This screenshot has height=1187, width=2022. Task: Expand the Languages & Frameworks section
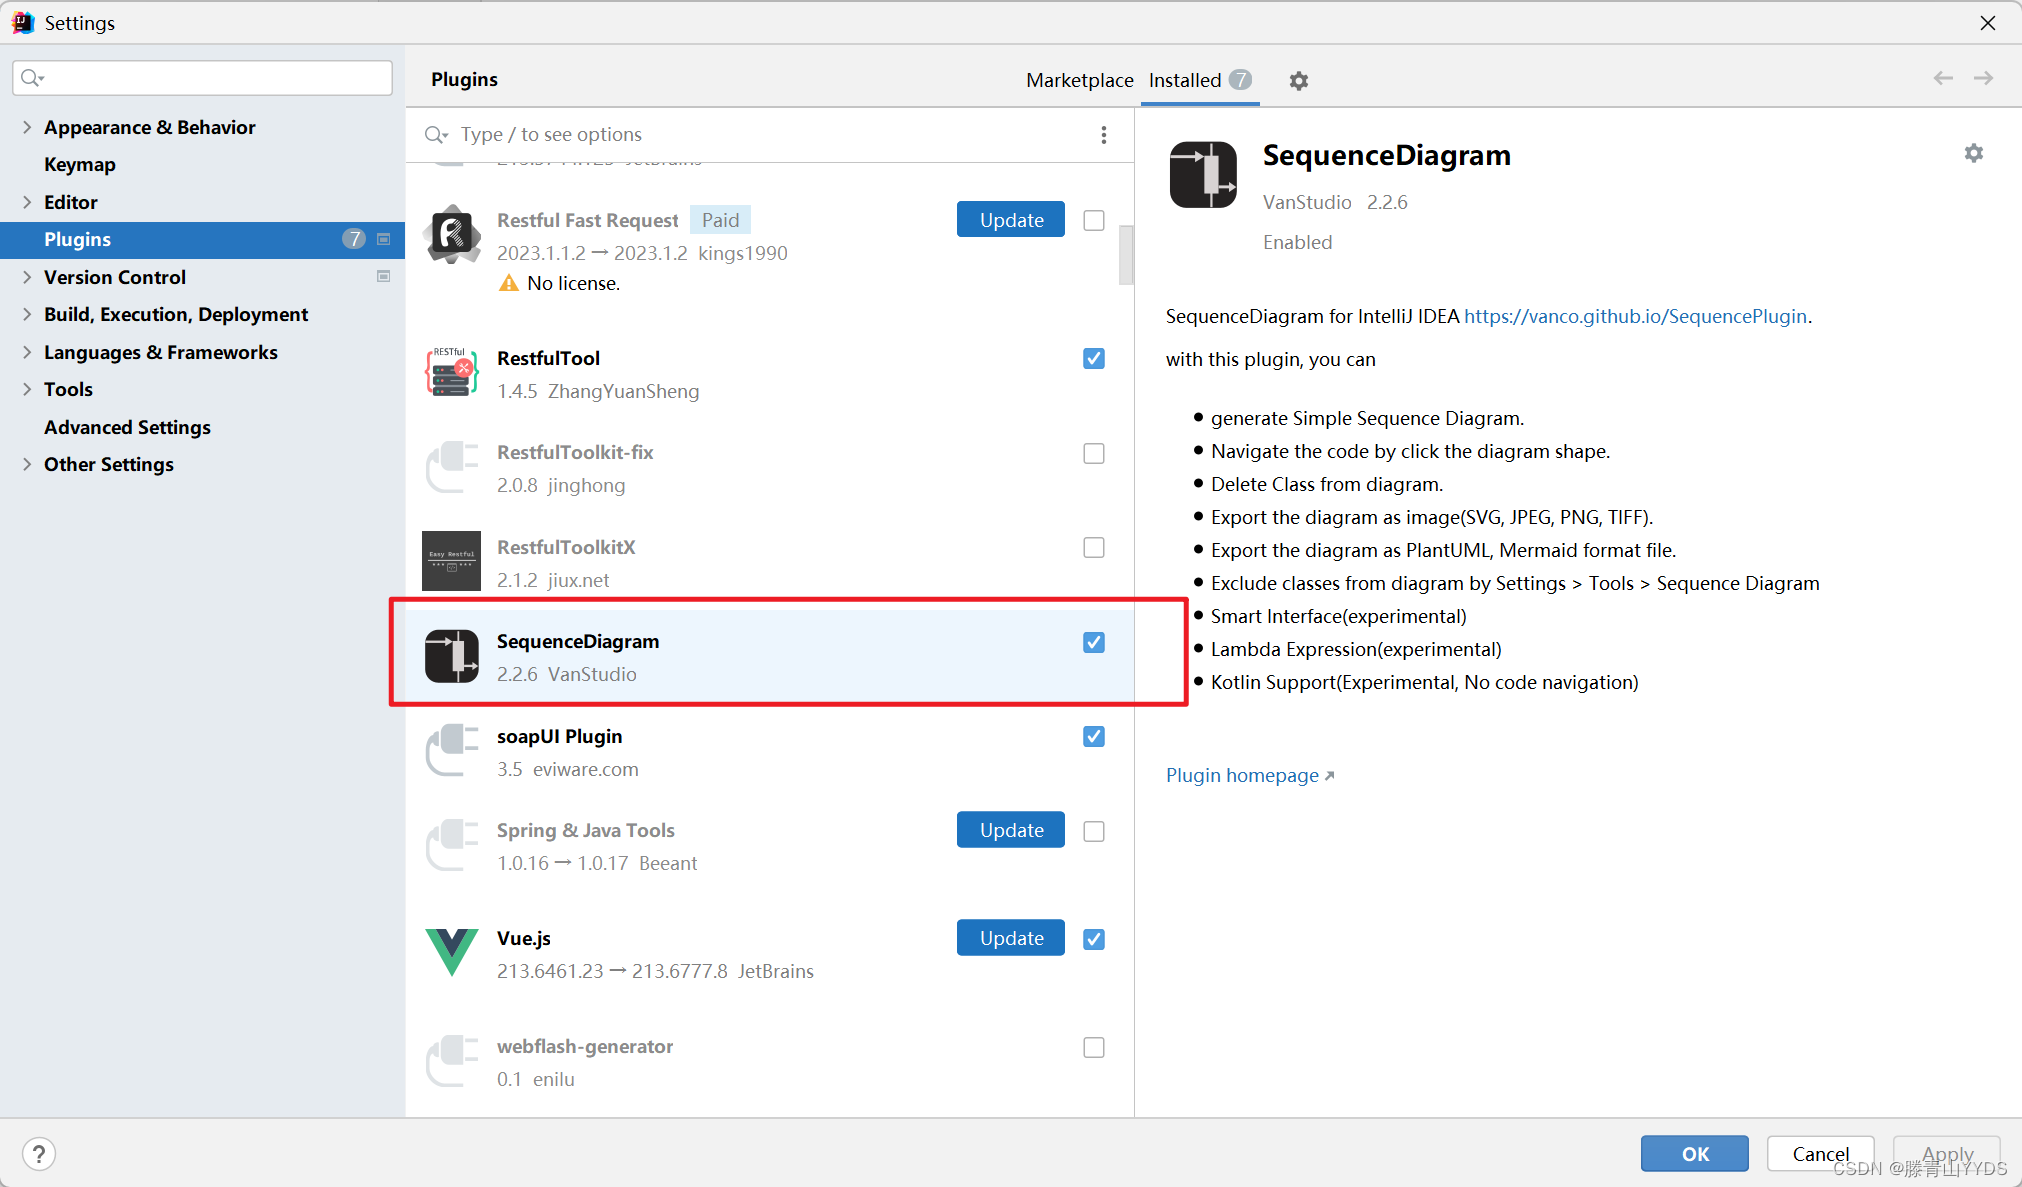27,352
